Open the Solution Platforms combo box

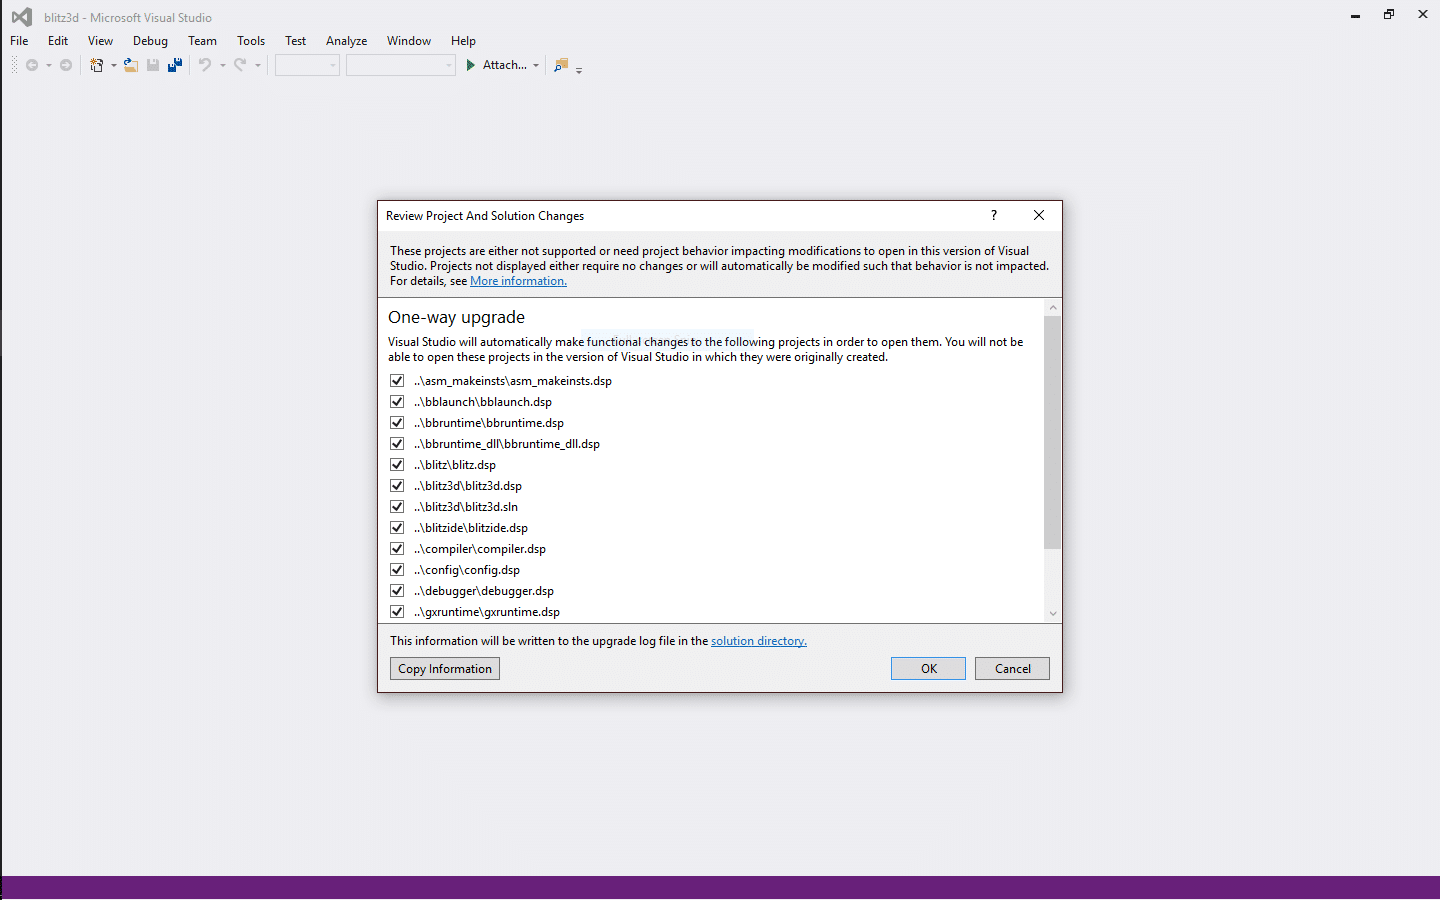point(401,65)
